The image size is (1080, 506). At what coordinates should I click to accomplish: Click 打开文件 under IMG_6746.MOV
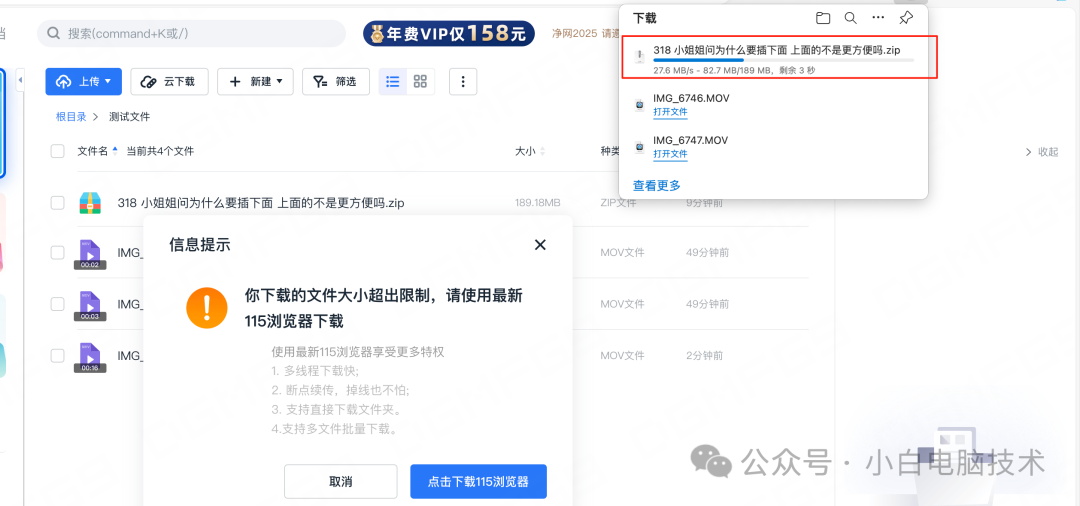tap(670, 112)
